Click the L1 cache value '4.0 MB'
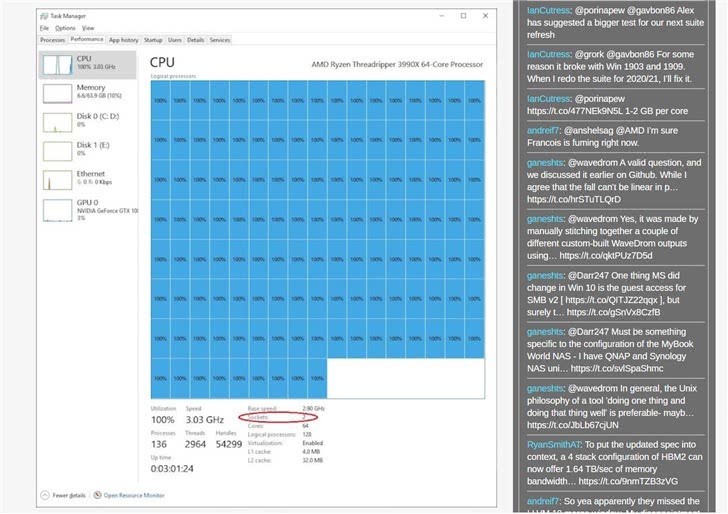 (x=312, y=452)
